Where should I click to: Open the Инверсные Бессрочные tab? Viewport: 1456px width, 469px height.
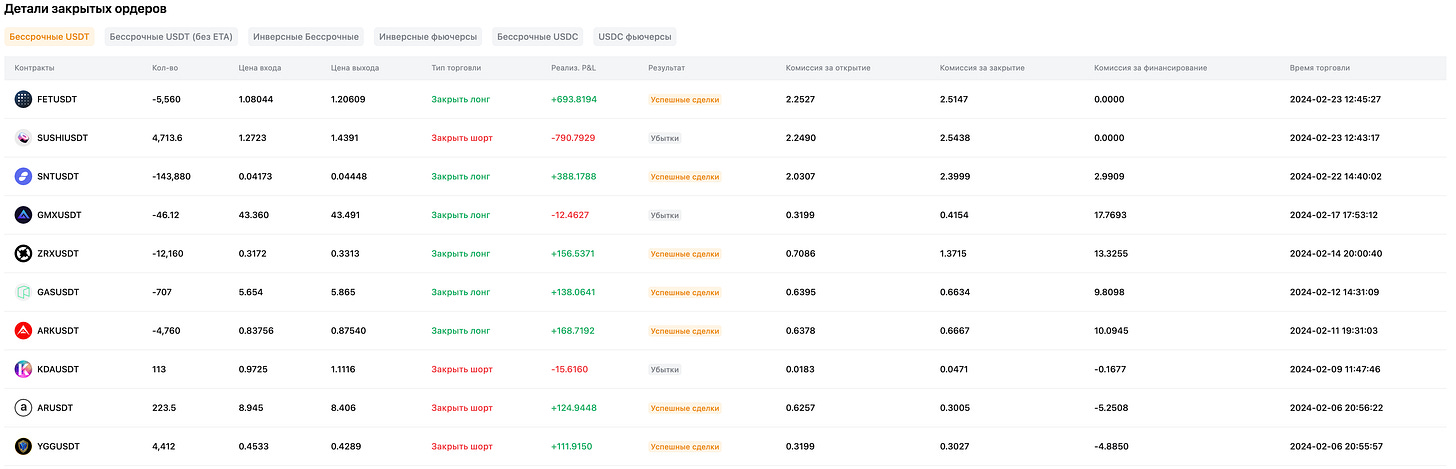coord(306,37)
